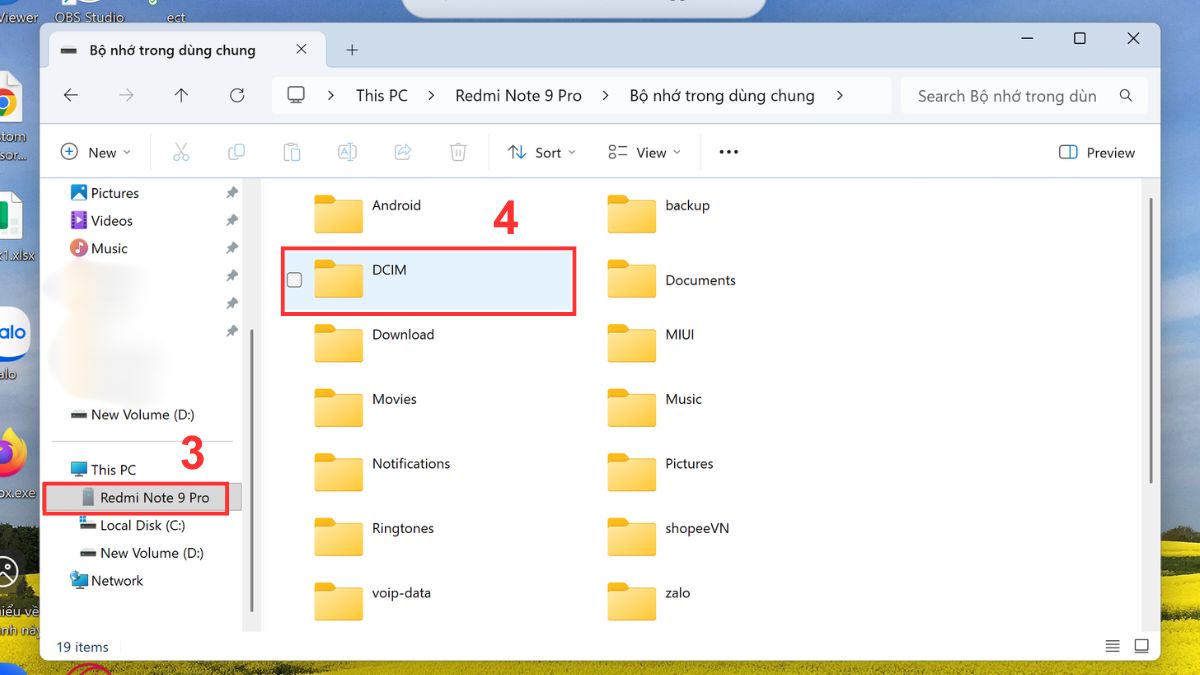Open the See more options menu
1200x675 pixels.
pos(728,152)
